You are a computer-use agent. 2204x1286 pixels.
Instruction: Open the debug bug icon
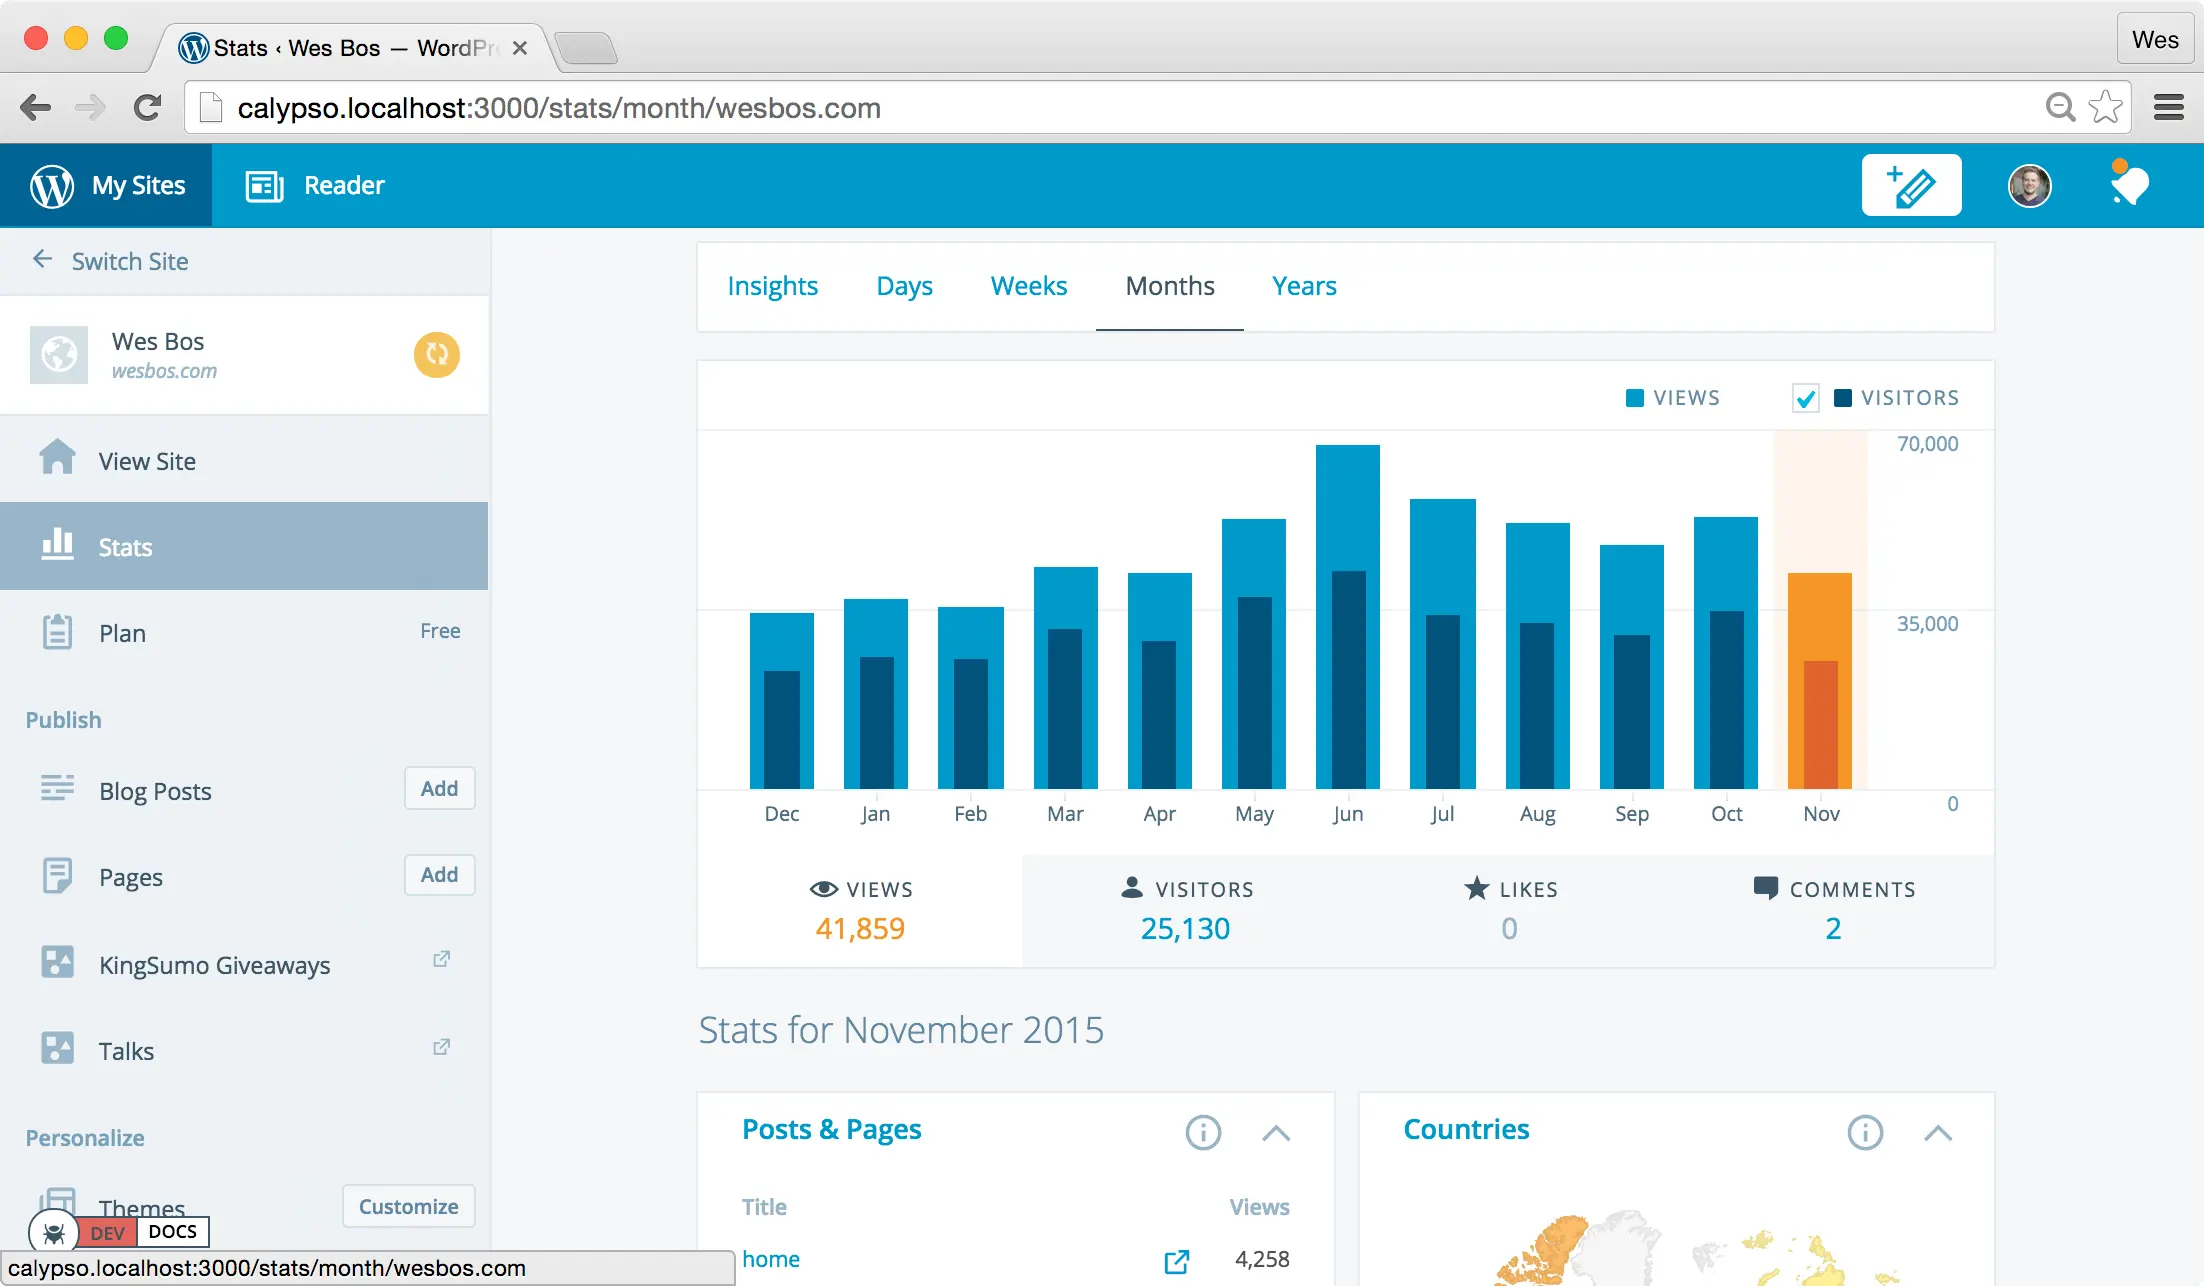point(54,1233)
